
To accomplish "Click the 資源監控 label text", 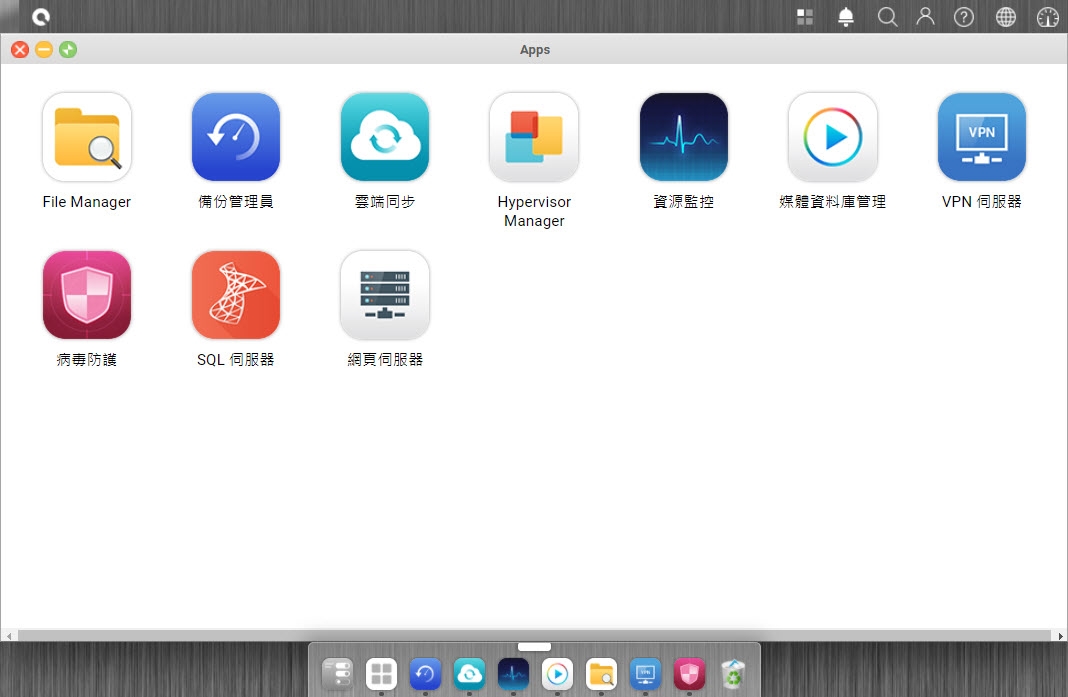I will (x=683, y=202).
